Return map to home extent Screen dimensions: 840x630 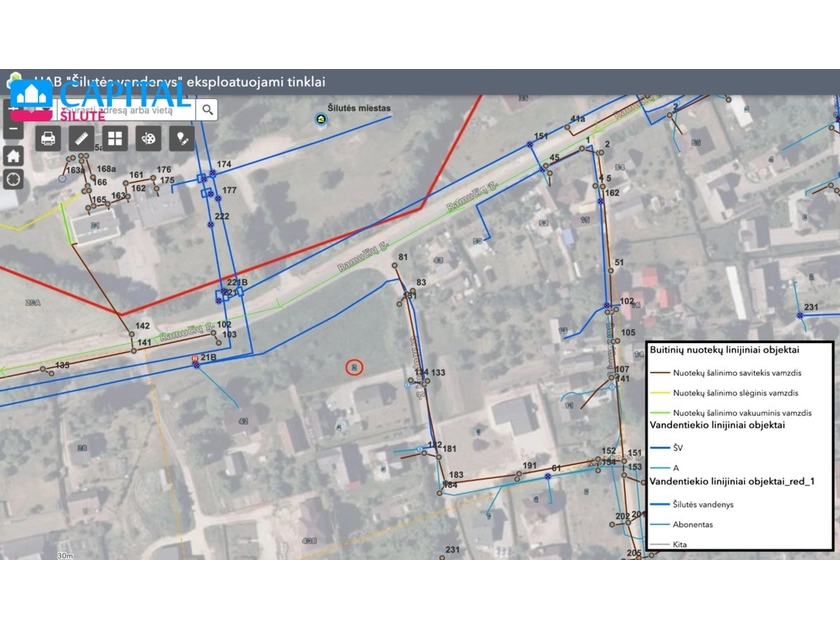click(13, 156)
